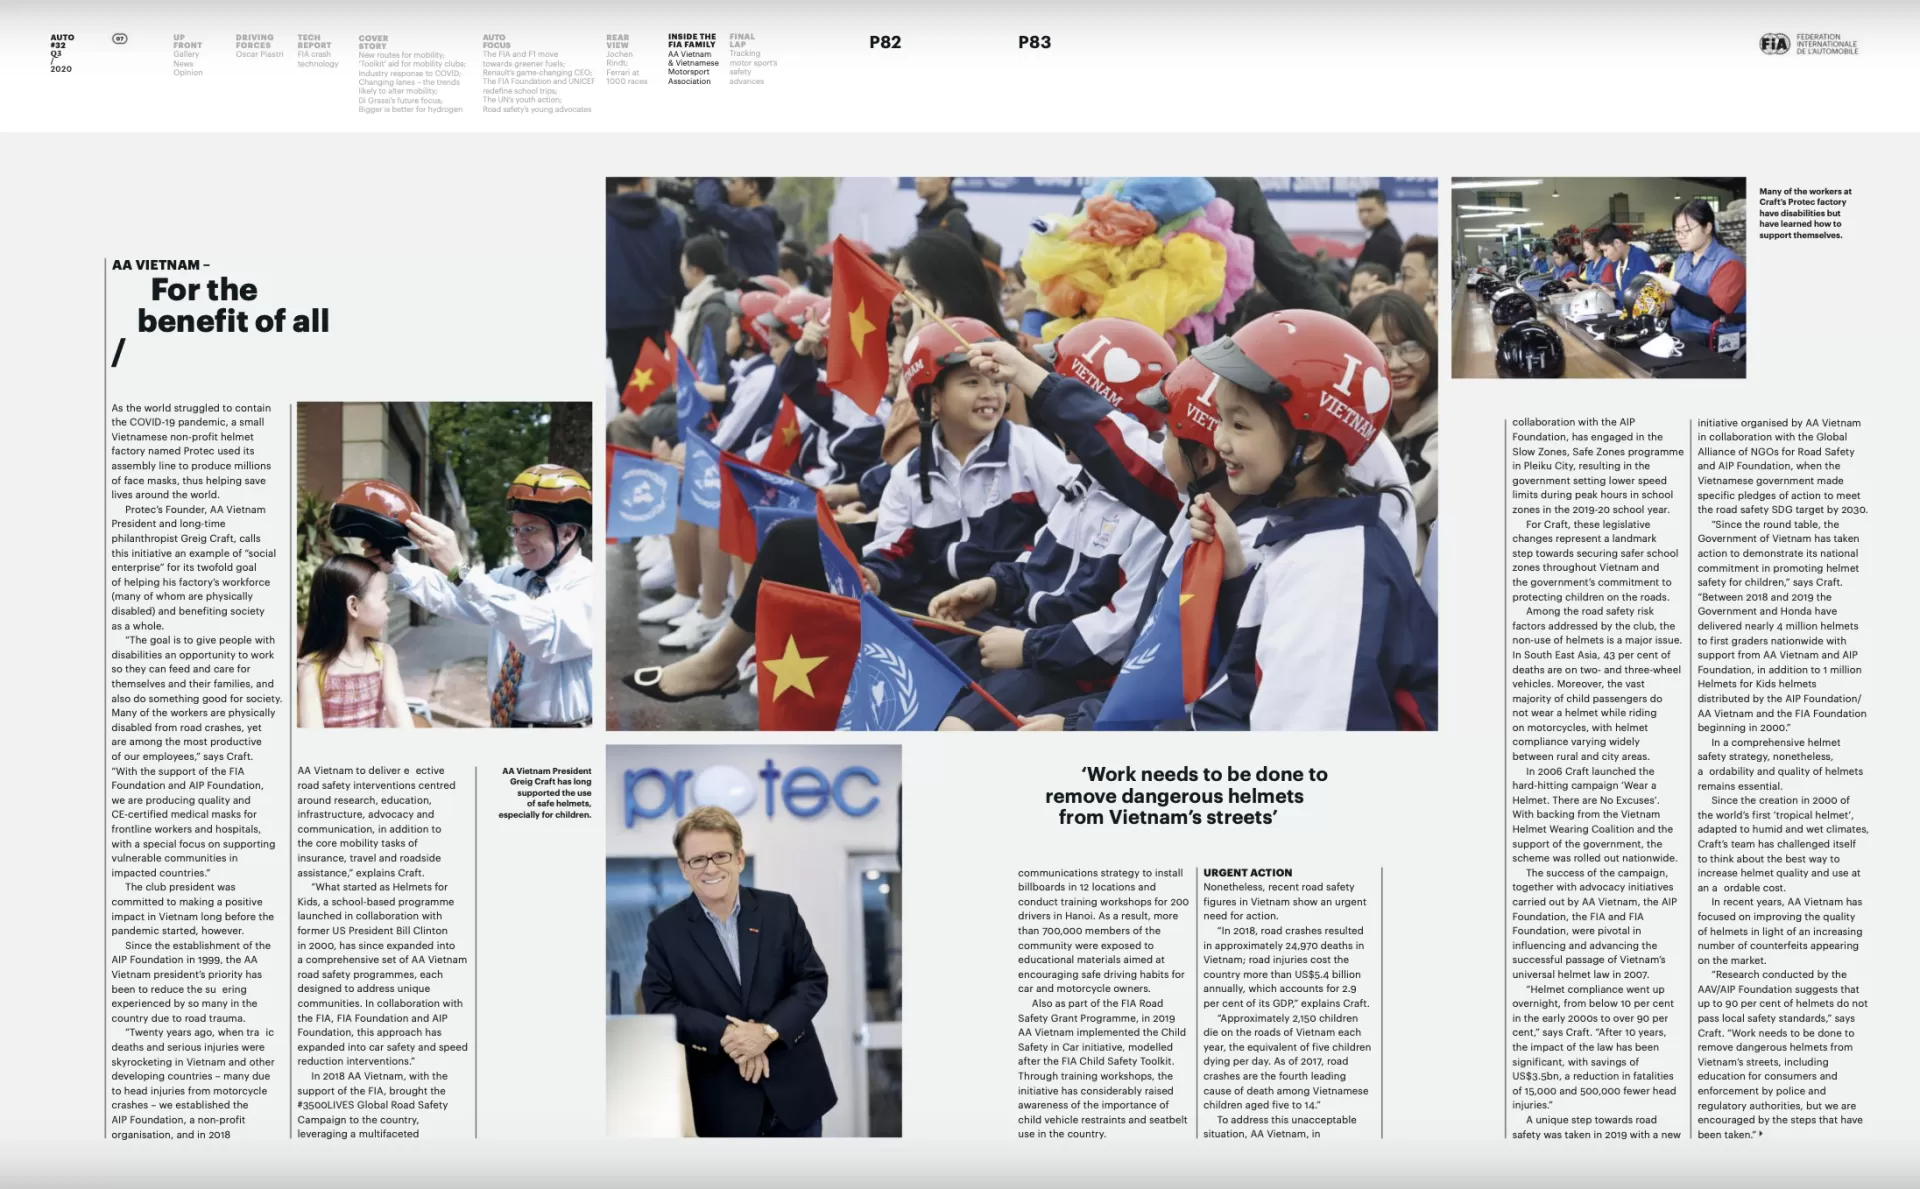This screenshot has width=1920, height=1189.
Task: Open the Protec factory workers photo
Action: coord(1598,278)
